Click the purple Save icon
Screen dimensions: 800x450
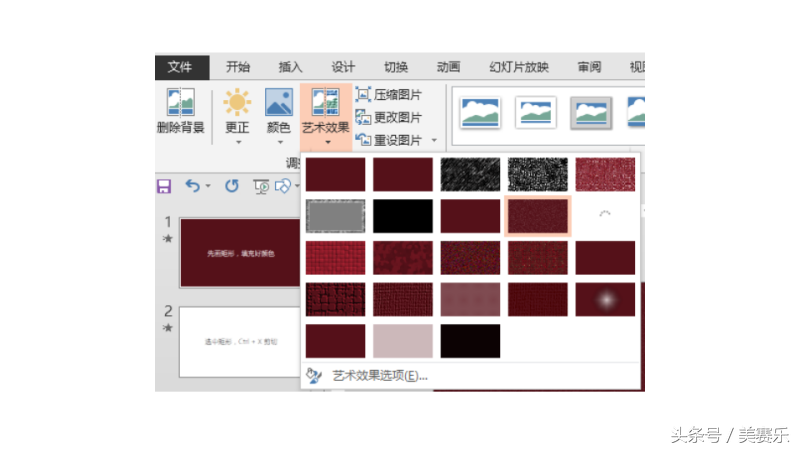click(164, 186)
